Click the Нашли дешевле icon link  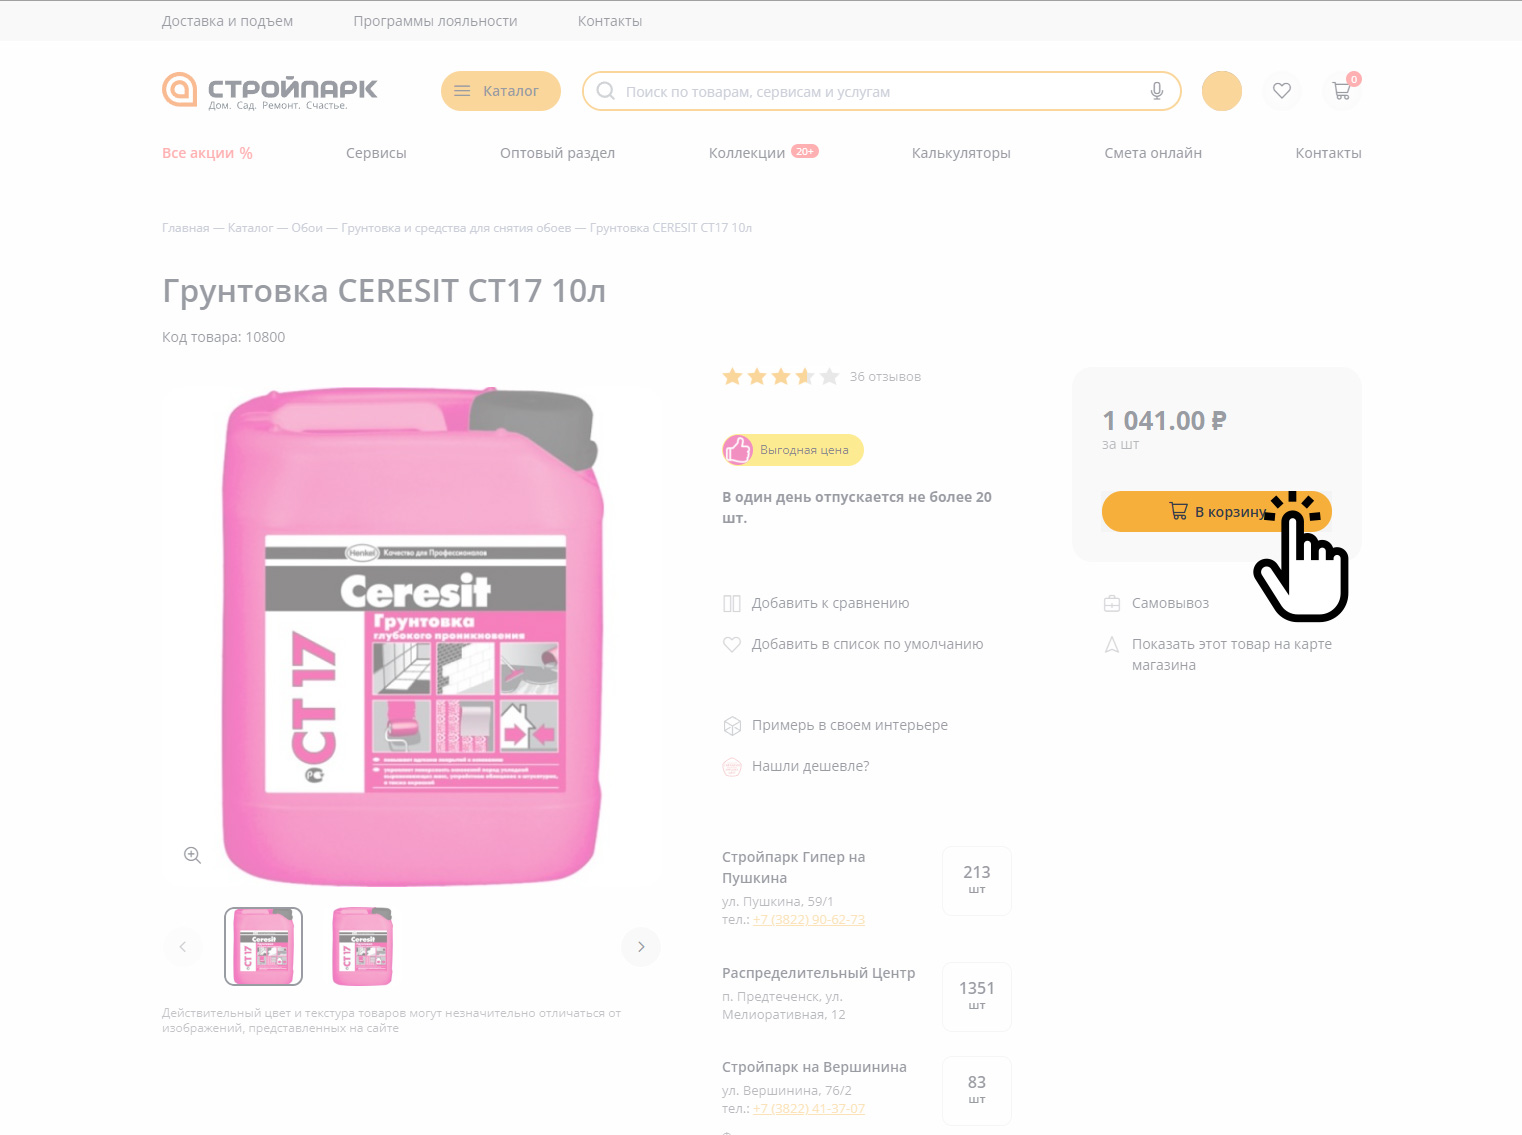pyautogui.click(x=732, y=767)
